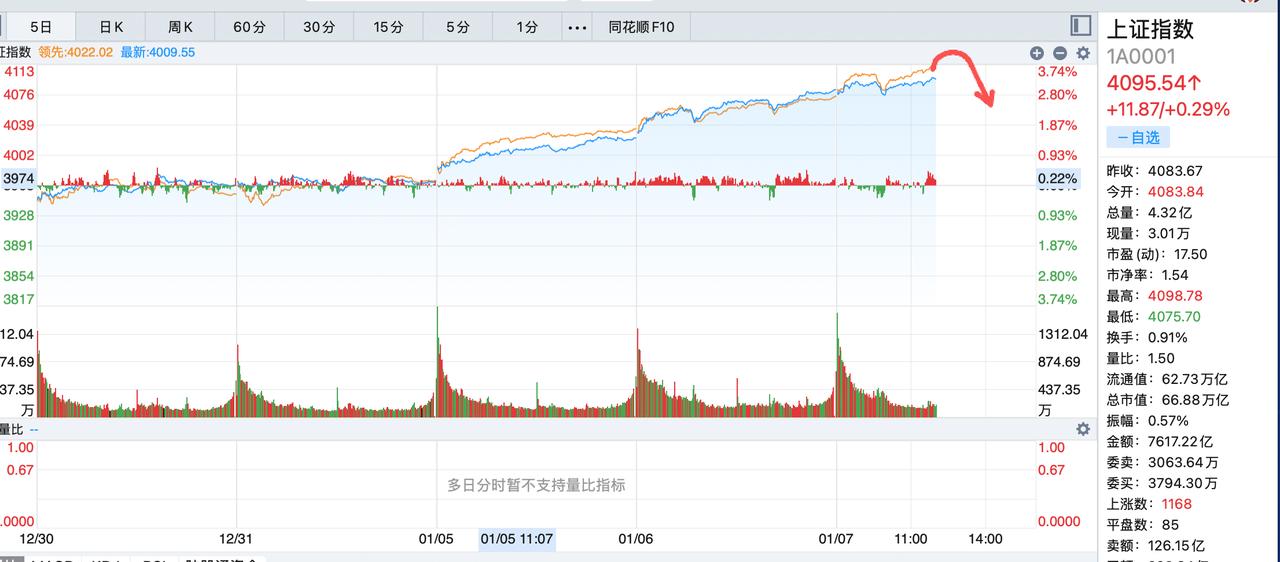Click the 12/30 date on time axis
The image size is (1280, 562).
pos(36,538)
